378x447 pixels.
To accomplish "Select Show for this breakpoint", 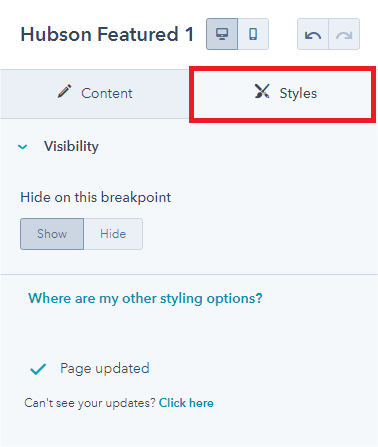I will [52, 234].
